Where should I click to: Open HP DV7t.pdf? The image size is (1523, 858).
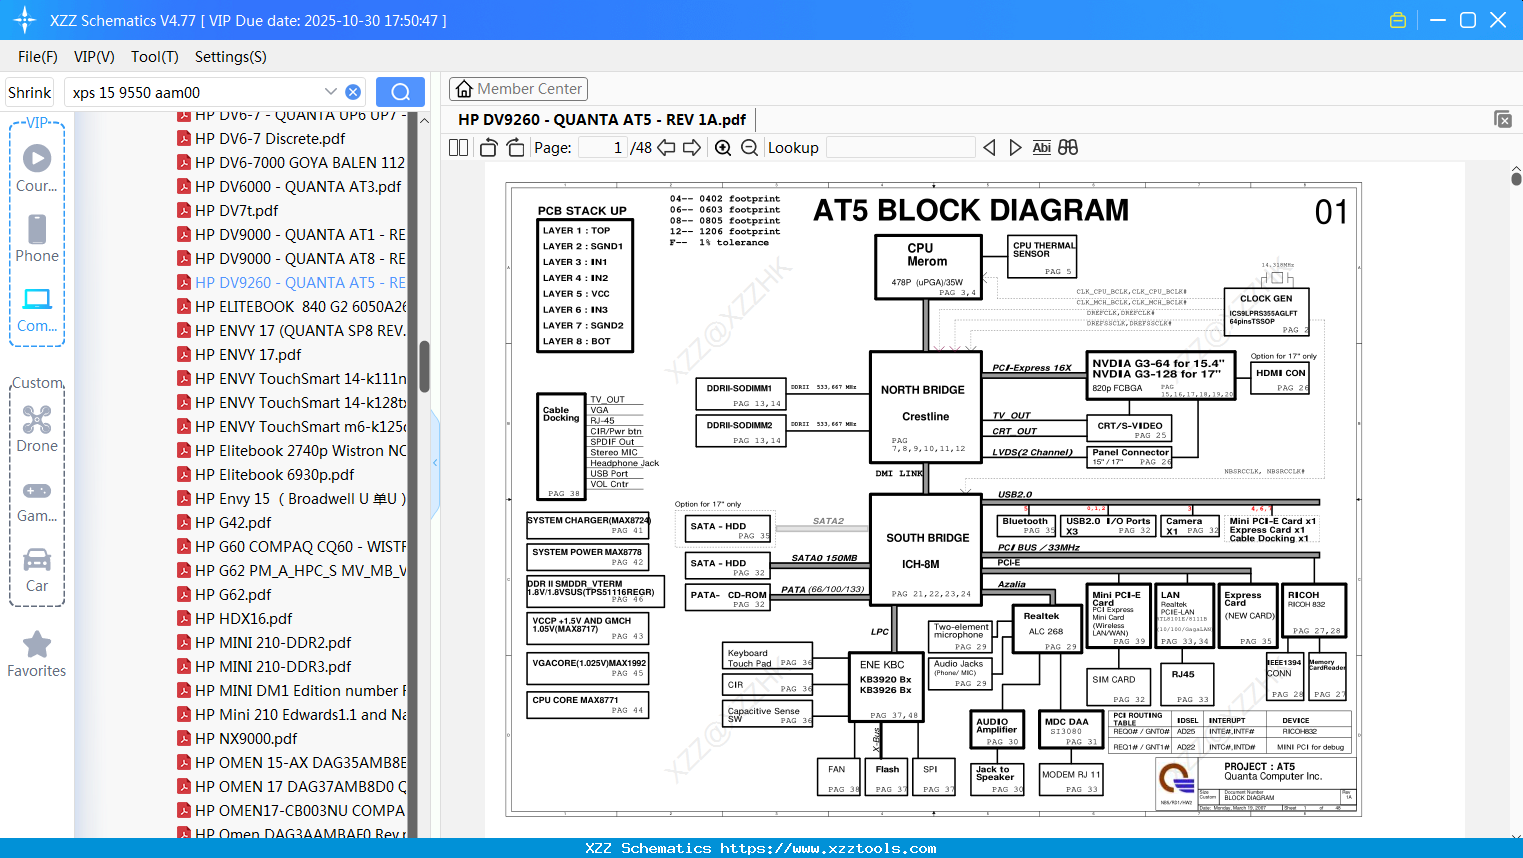tap(228, 210)
